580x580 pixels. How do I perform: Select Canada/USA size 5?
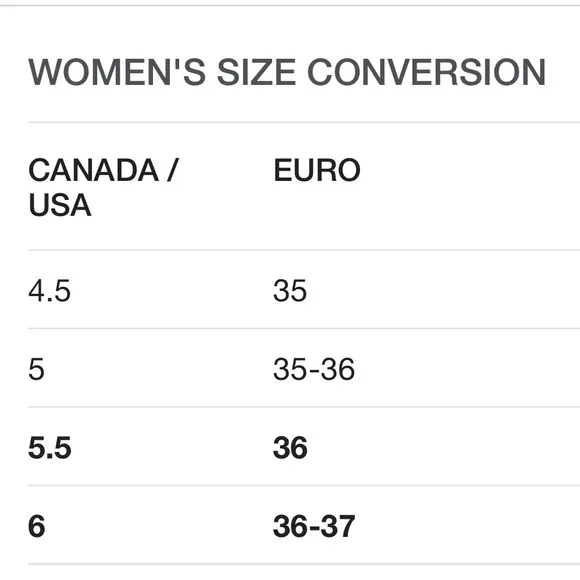(36, 369)
